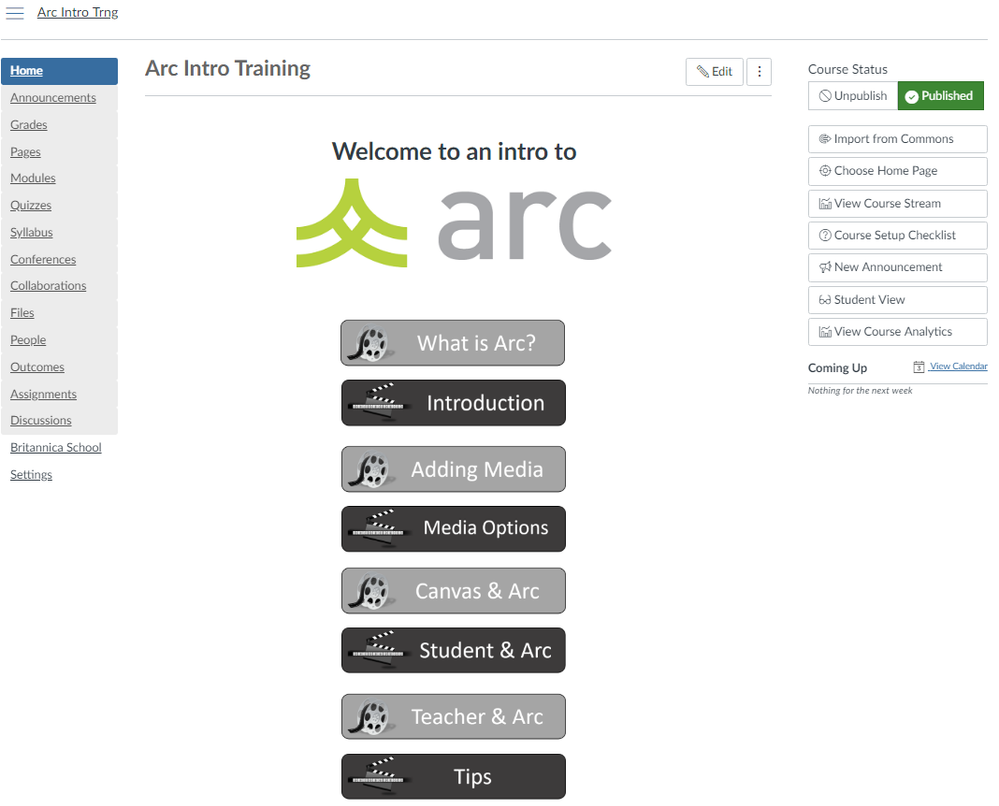Open the Student & Arc lesson button
This screenshot has height=806, width=999.
(453, 651)
